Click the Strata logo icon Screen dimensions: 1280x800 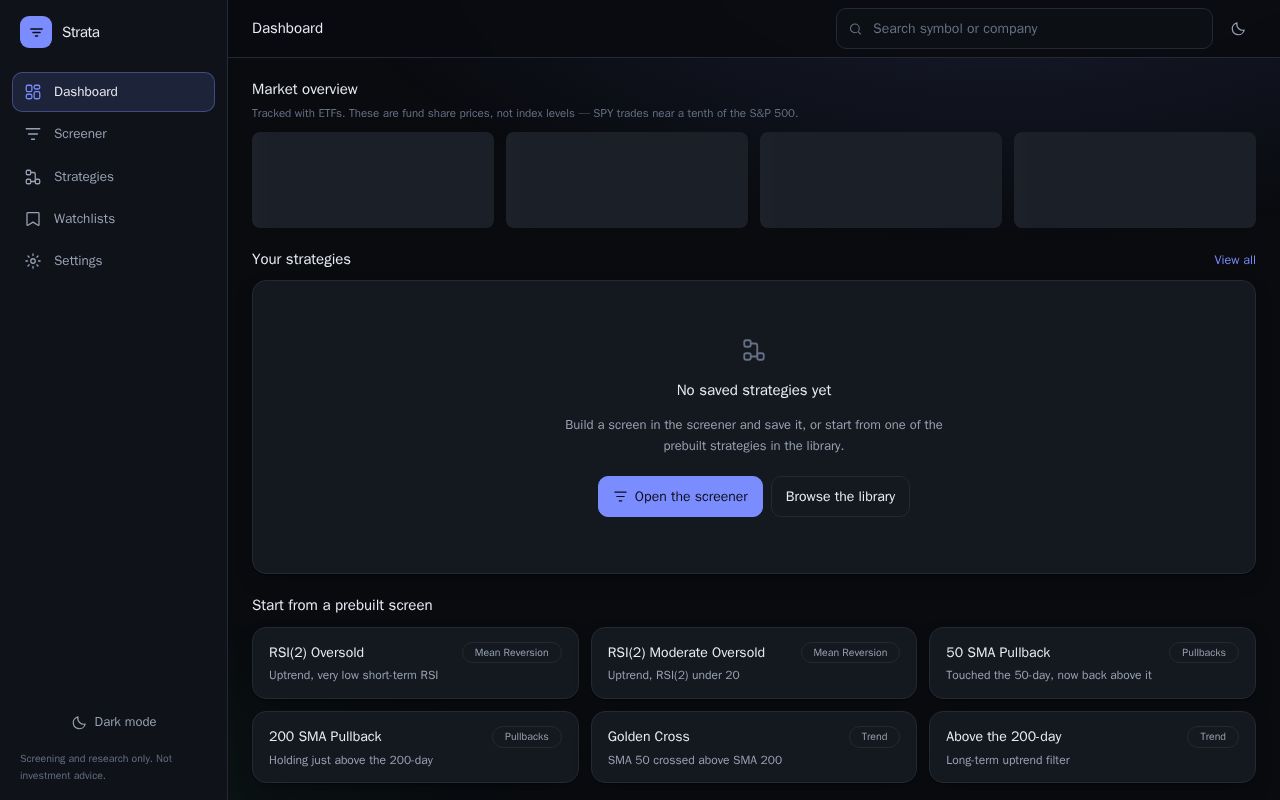pos(36,32)
